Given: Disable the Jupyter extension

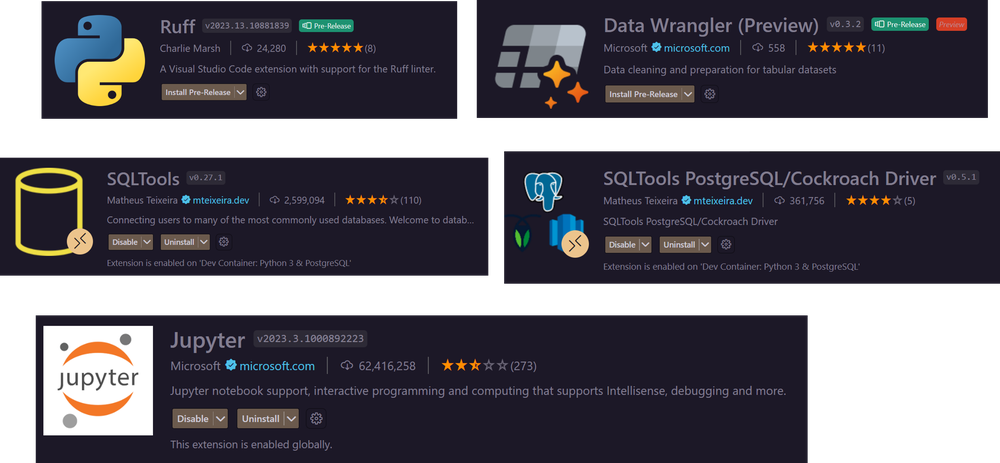Looking at the screenshot, I should click(x=193, y=419).
